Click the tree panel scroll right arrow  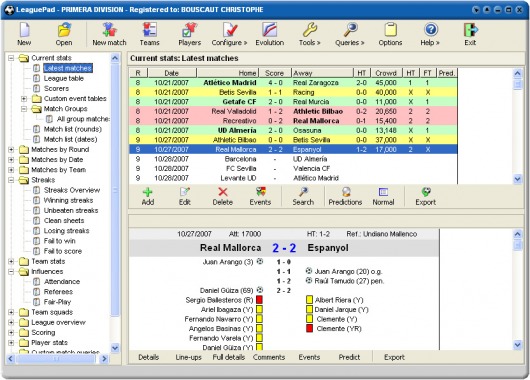coord(104,358)
